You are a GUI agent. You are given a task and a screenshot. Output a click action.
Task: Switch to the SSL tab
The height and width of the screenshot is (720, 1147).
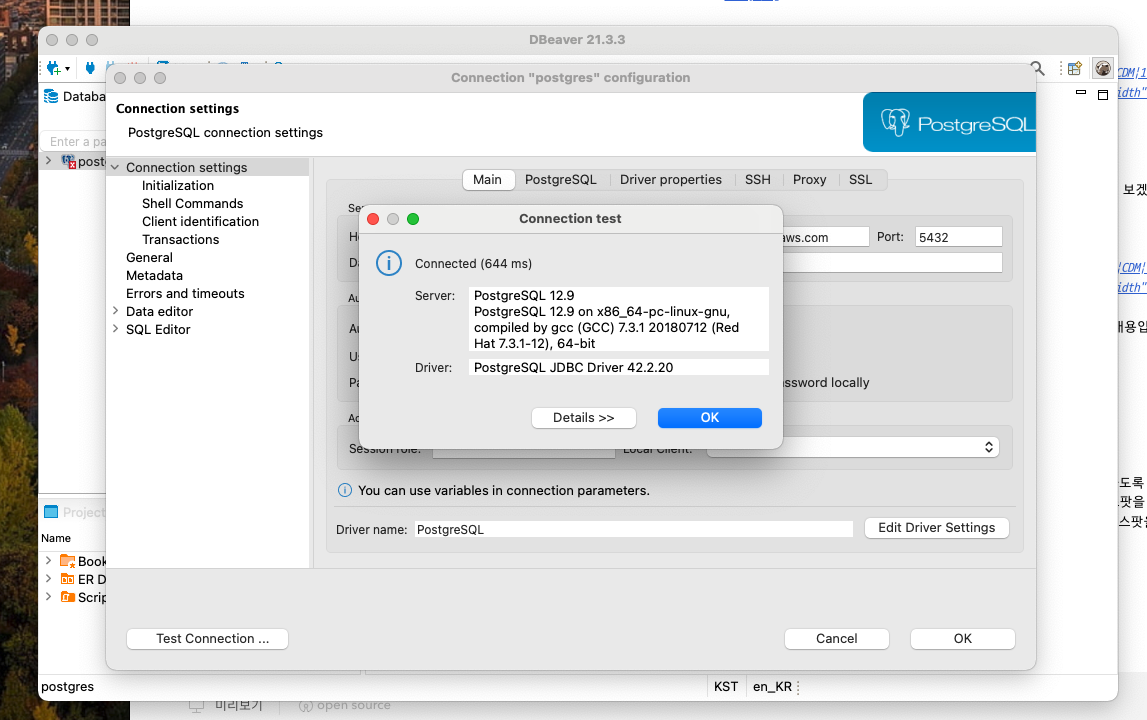(x=860, y=180)
